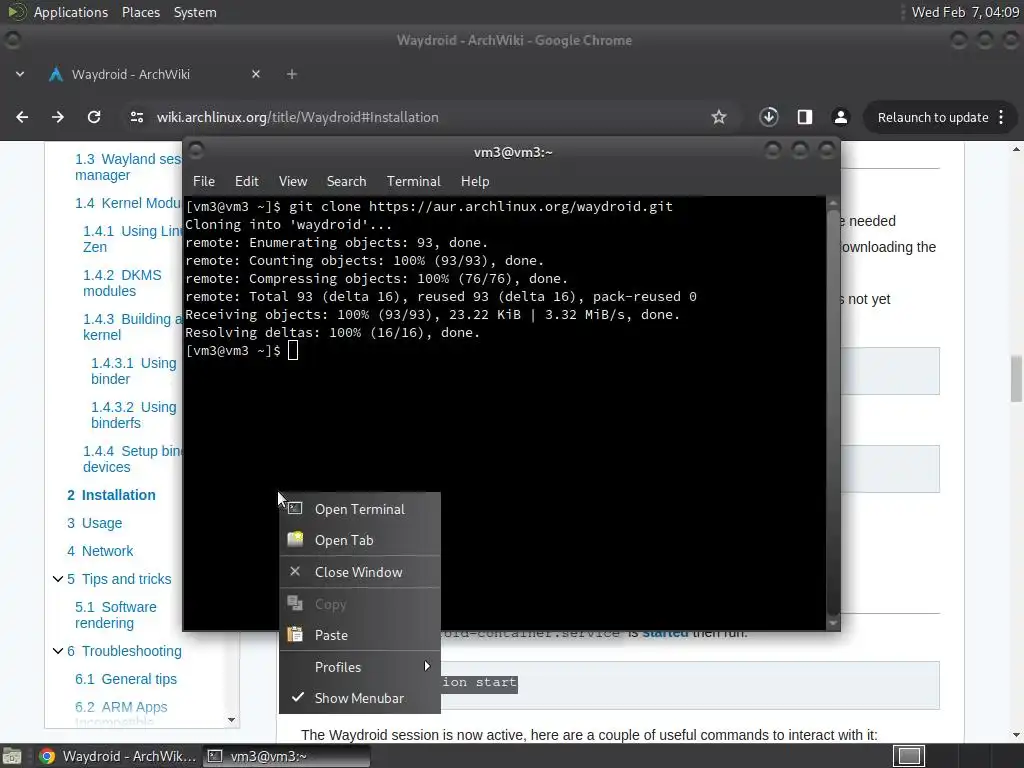Image resolution: width=1024 pixels, height=768 pixels.
Task: Toggle Show Menubar checkmark
Action: pyautogui.click(x=298, y=697)
